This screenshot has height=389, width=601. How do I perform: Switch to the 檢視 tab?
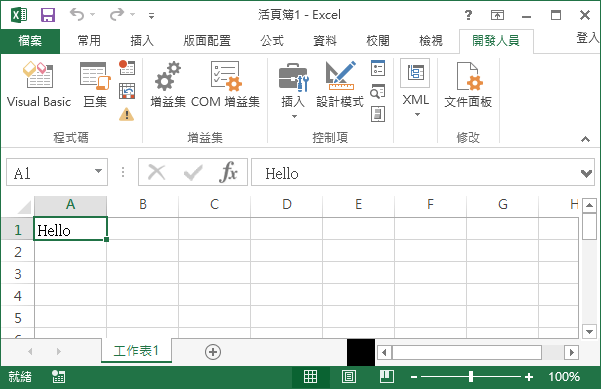pos(431,40)
